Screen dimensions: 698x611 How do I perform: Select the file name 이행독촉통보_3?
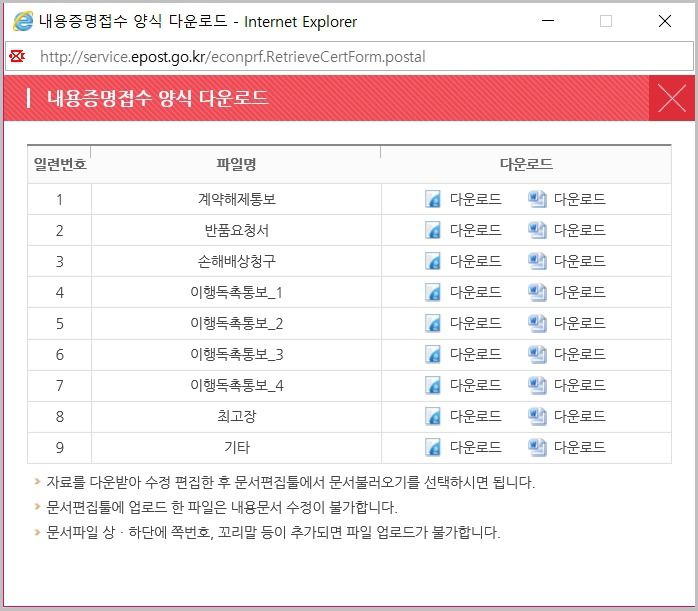[x=236, y=354]
